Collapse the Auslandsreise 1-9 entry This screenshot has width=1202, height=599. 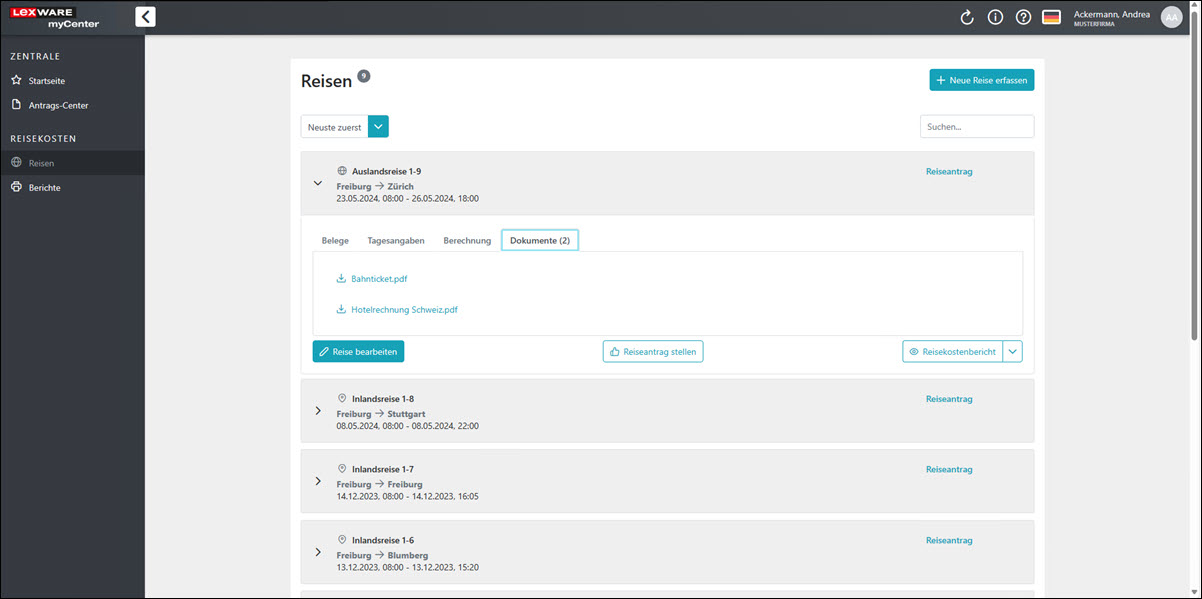tap(318, 184)
